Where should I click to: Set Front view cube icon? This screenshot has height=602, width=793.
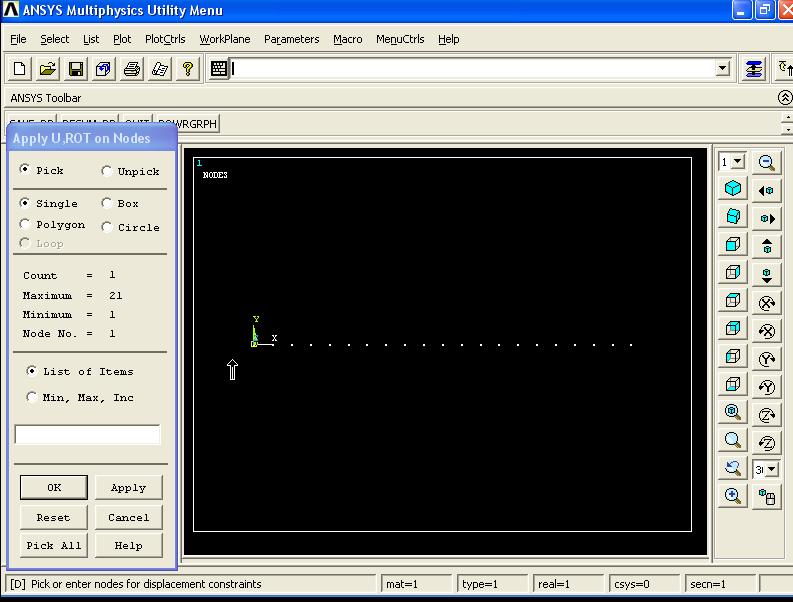pos(733,245)
